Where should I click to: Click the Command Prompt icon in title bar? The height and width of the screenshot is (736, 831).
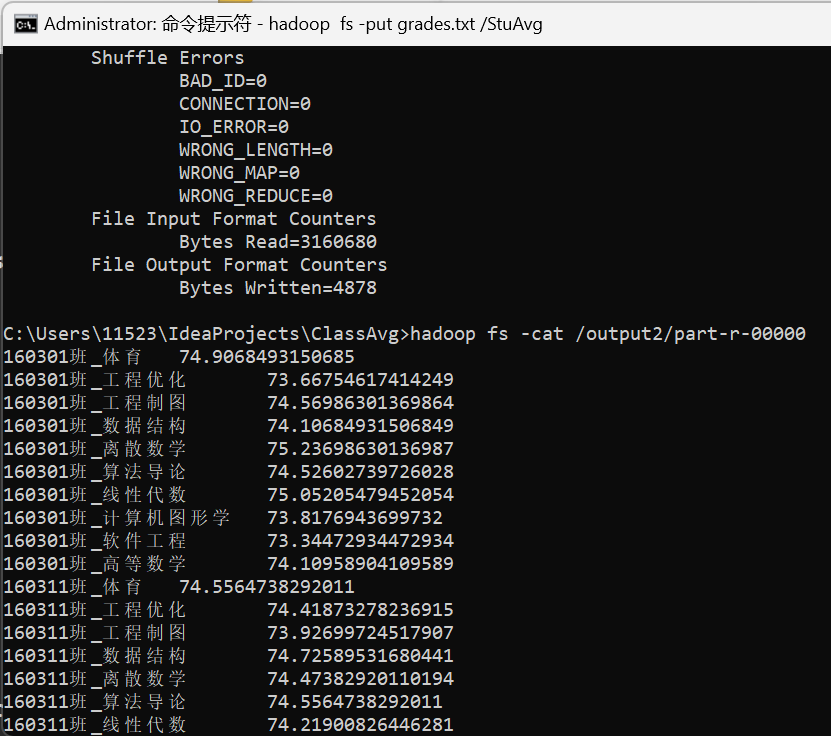click(25, 24)
